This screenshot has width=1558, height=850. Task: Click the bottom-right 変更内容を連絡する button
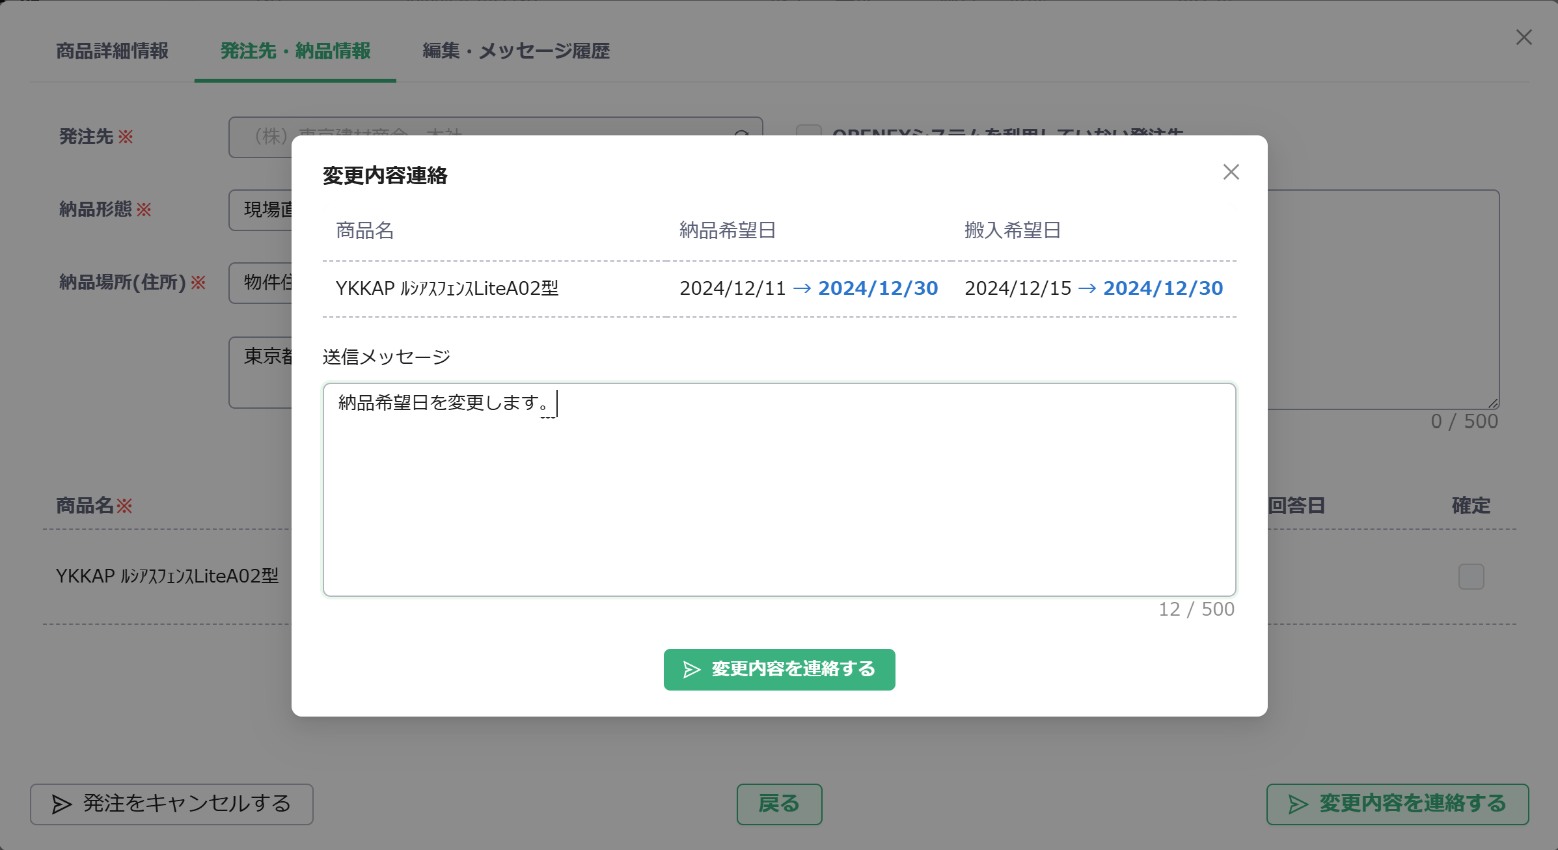1397,804
